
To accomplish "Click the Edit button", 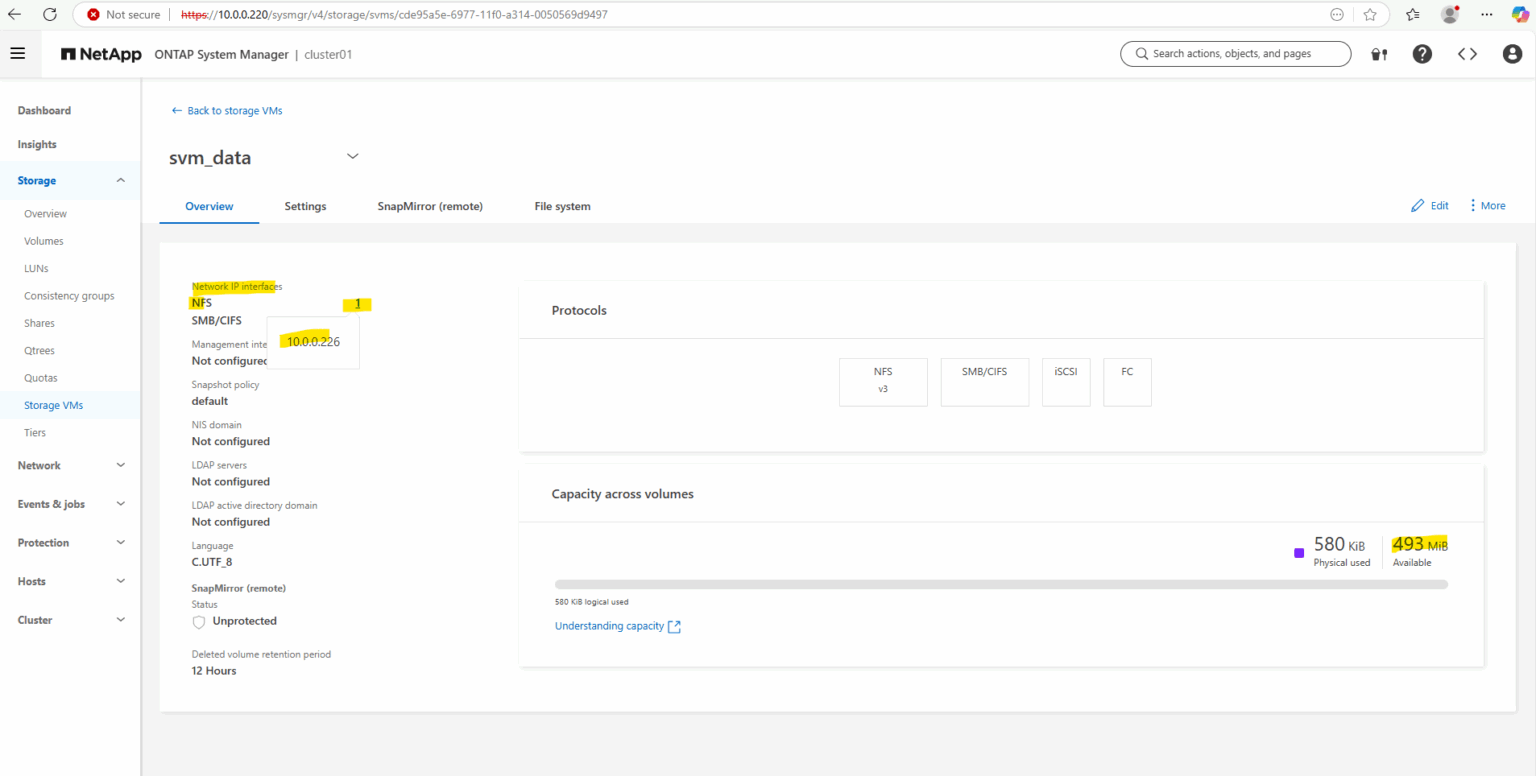I will click(x=1430, y=206).
